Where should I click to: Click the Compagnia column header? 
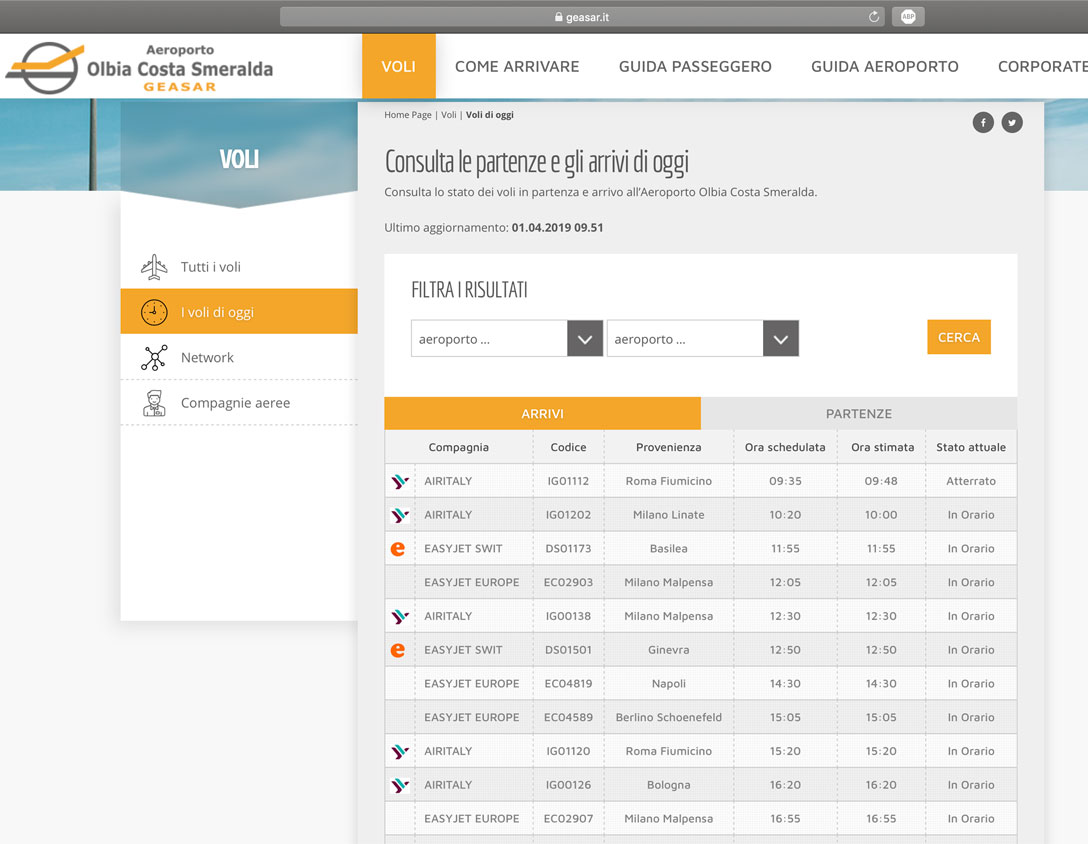click(459, 448)
